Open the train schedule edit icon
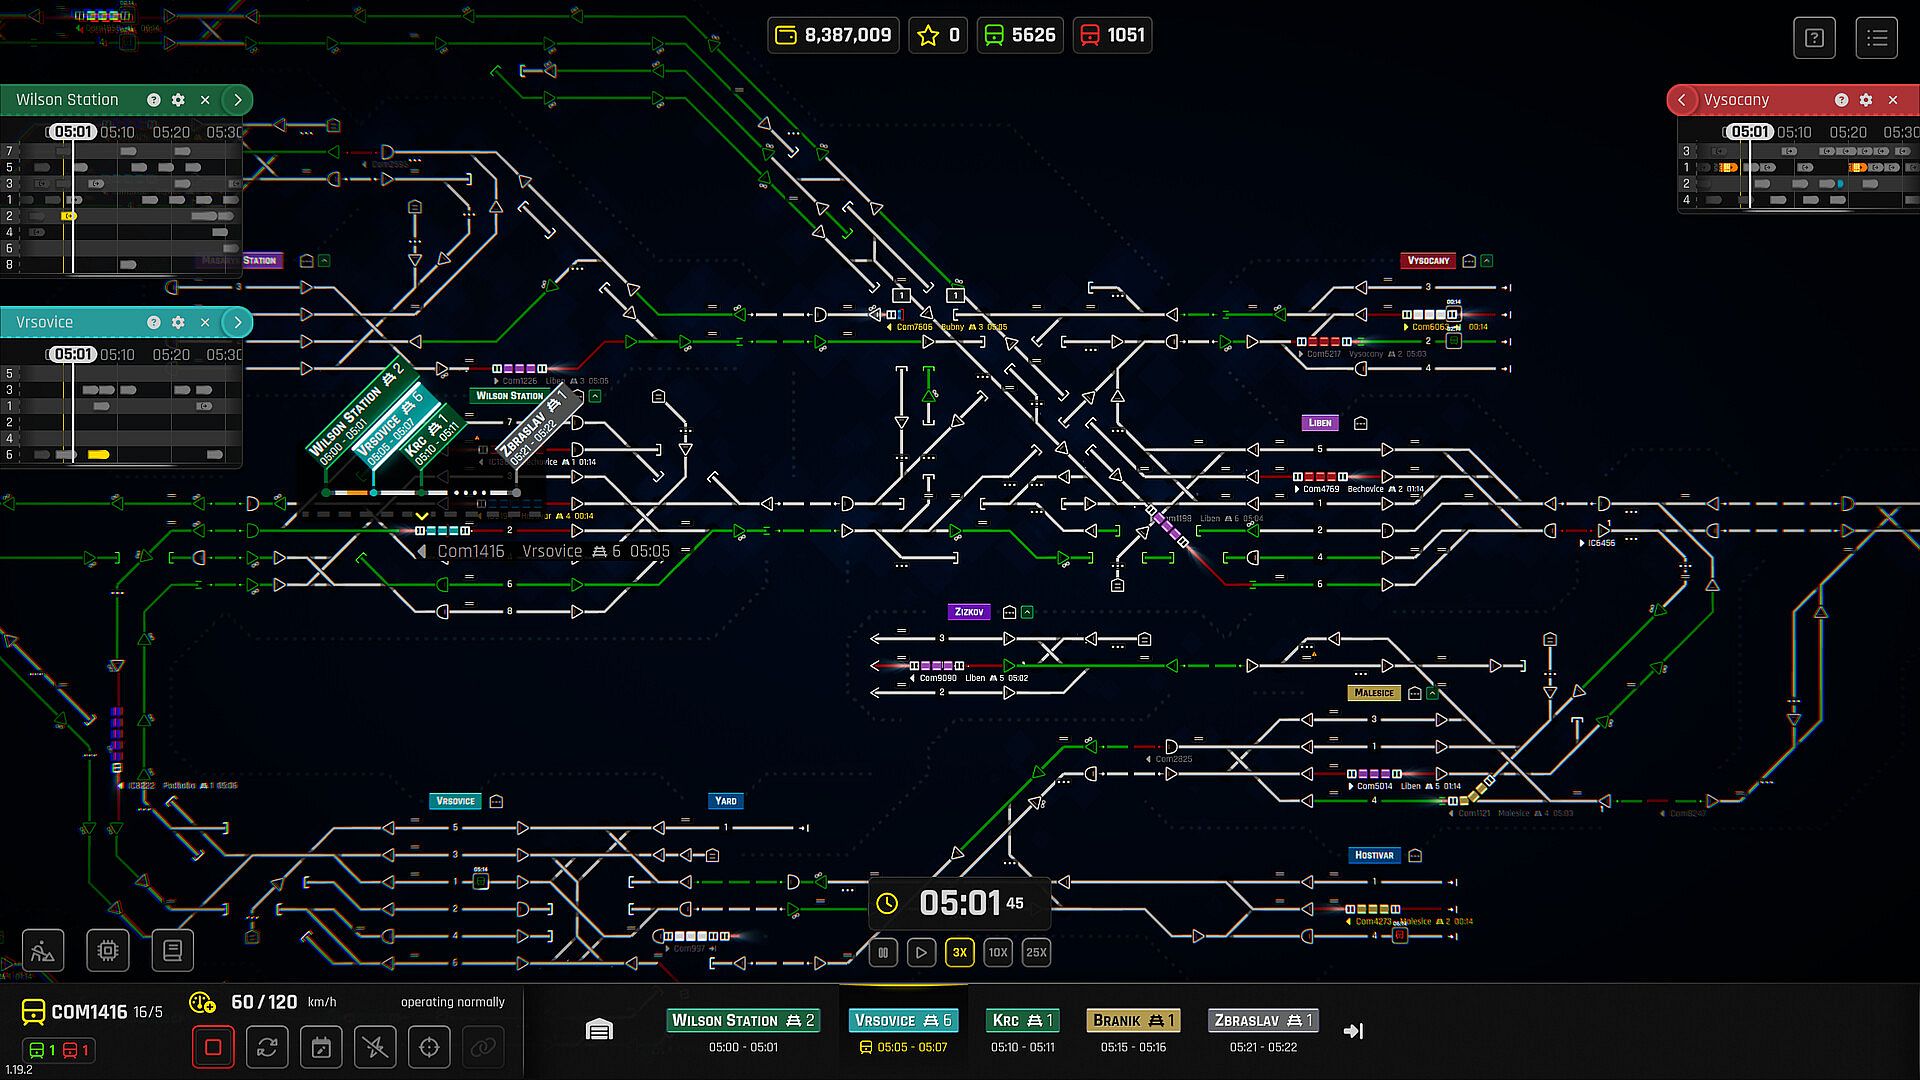 pyautogui.click(x=321, y=1047)
